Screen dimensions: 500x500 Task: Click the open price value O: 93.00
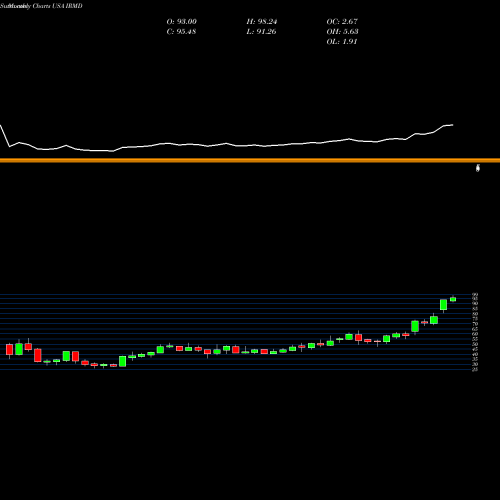coord(181,22)
